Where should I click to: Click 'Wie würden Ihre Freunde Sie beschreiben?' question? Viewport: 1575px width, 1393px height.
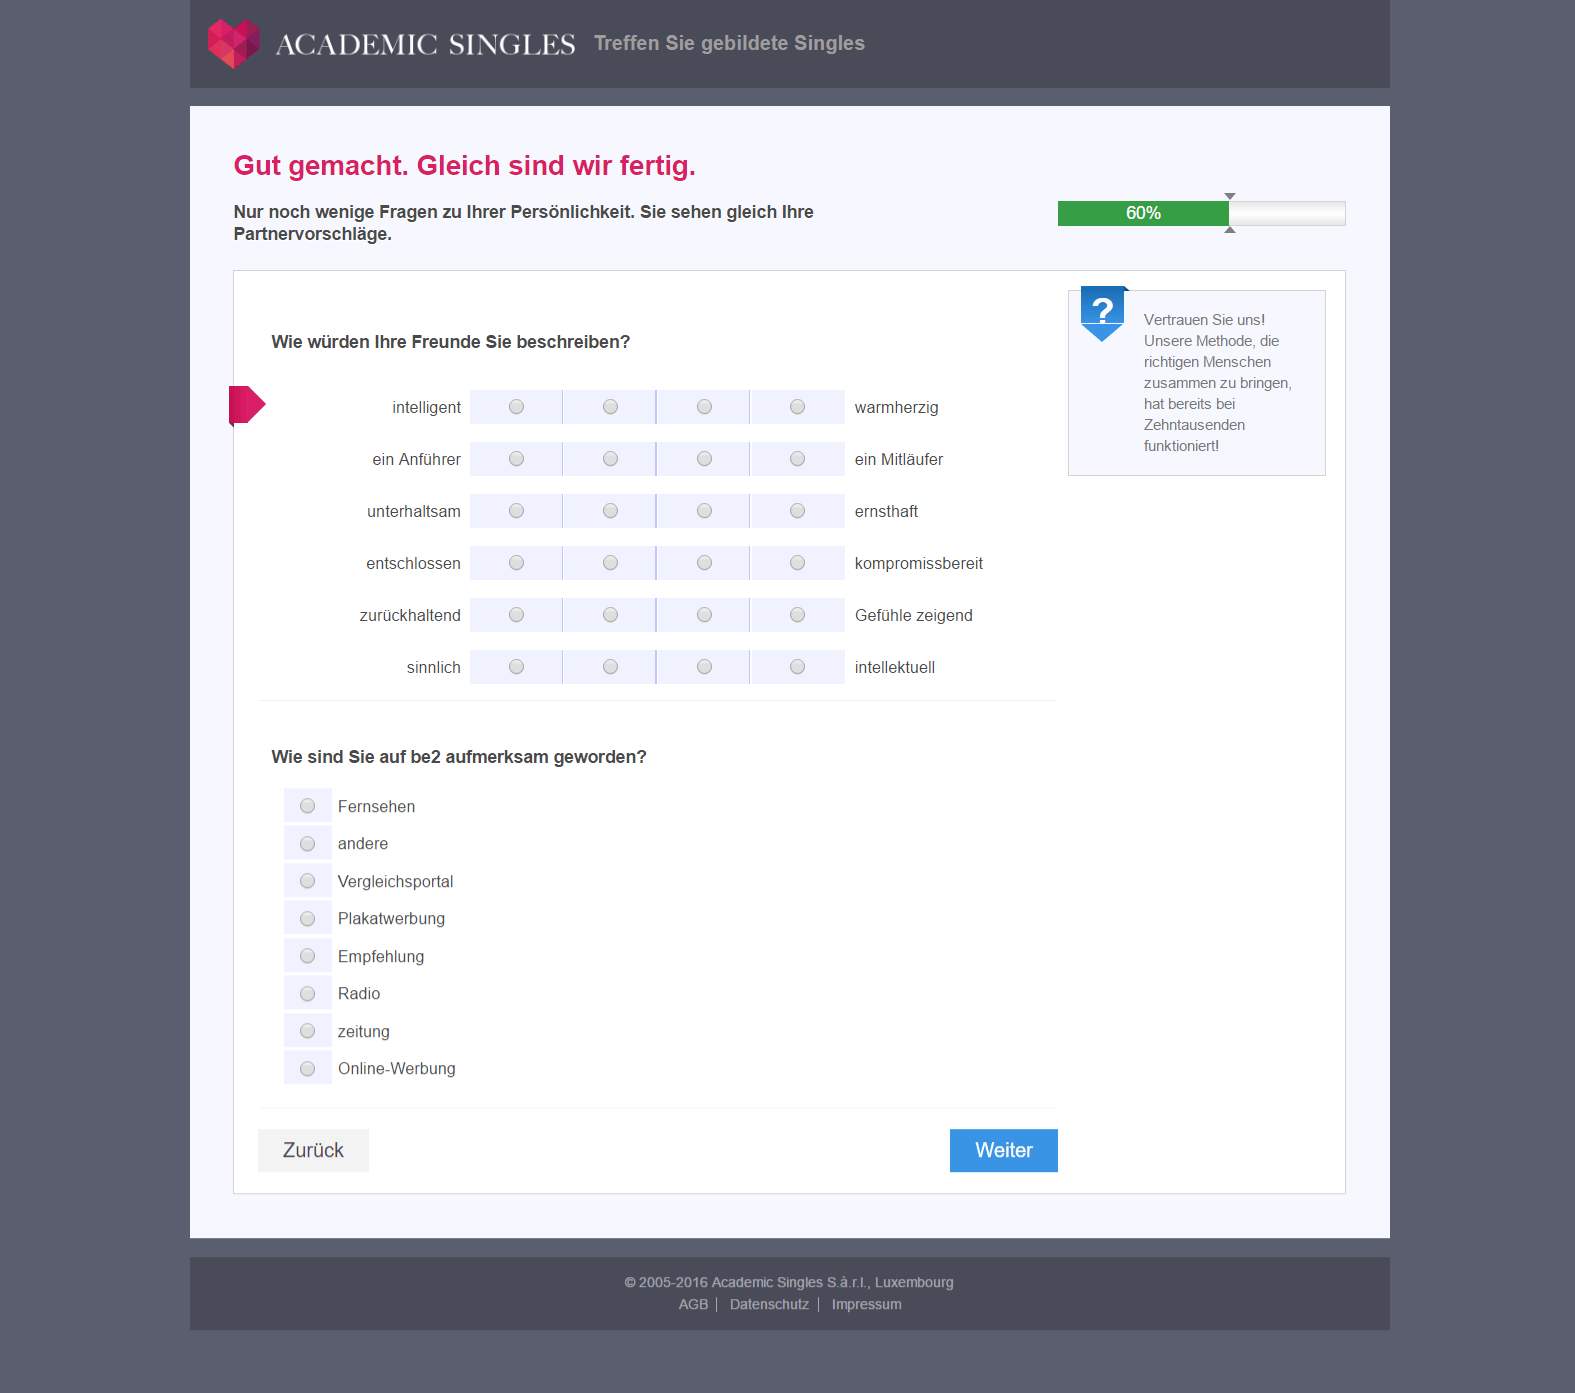click(x=450, y=342)
